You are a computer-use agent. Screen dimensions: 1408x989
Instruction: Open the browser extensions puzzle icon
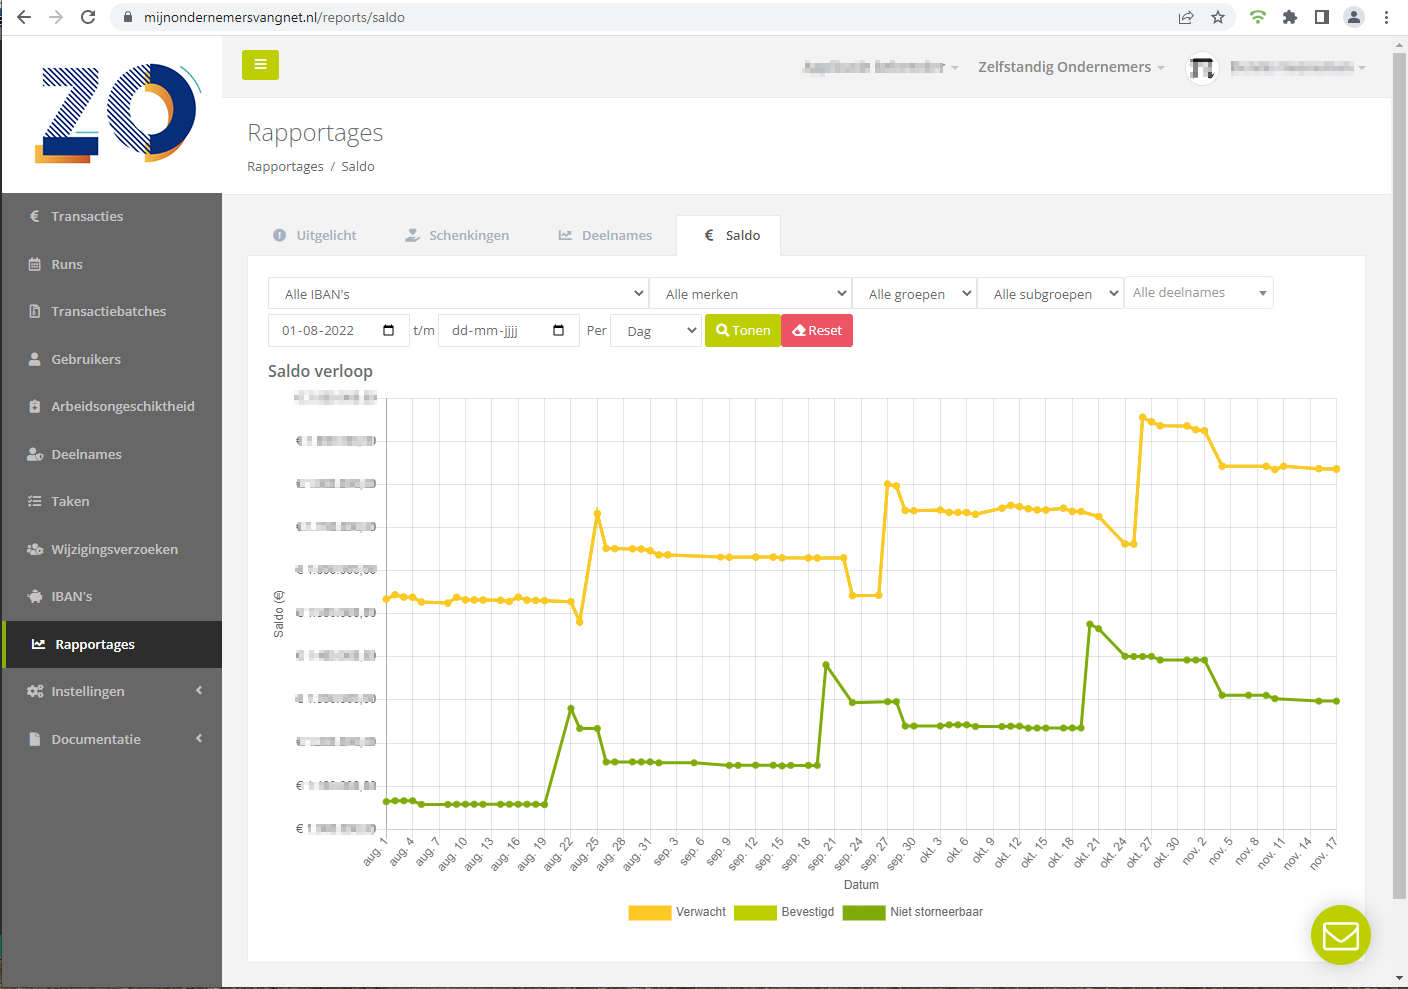(1290, 17)
